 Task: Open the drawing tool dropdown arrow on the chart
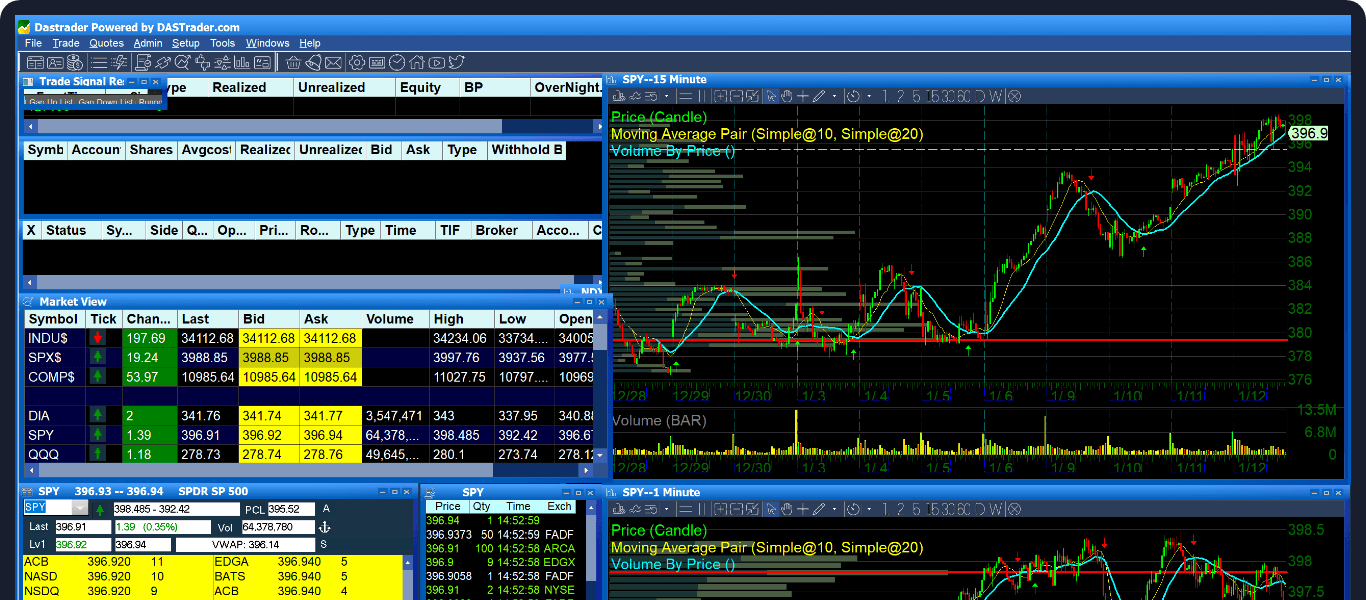pos(833,95)
